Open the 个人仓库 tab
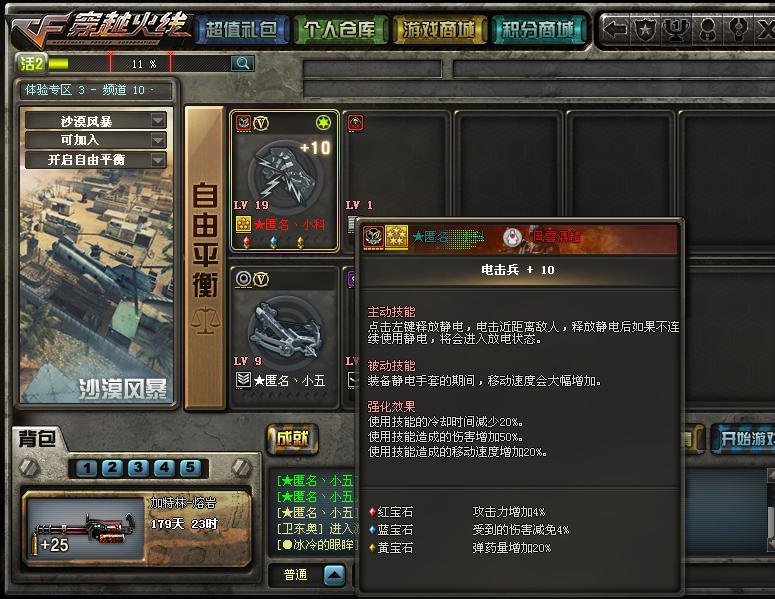Viewport: 775px width, 599px height. 340,30
